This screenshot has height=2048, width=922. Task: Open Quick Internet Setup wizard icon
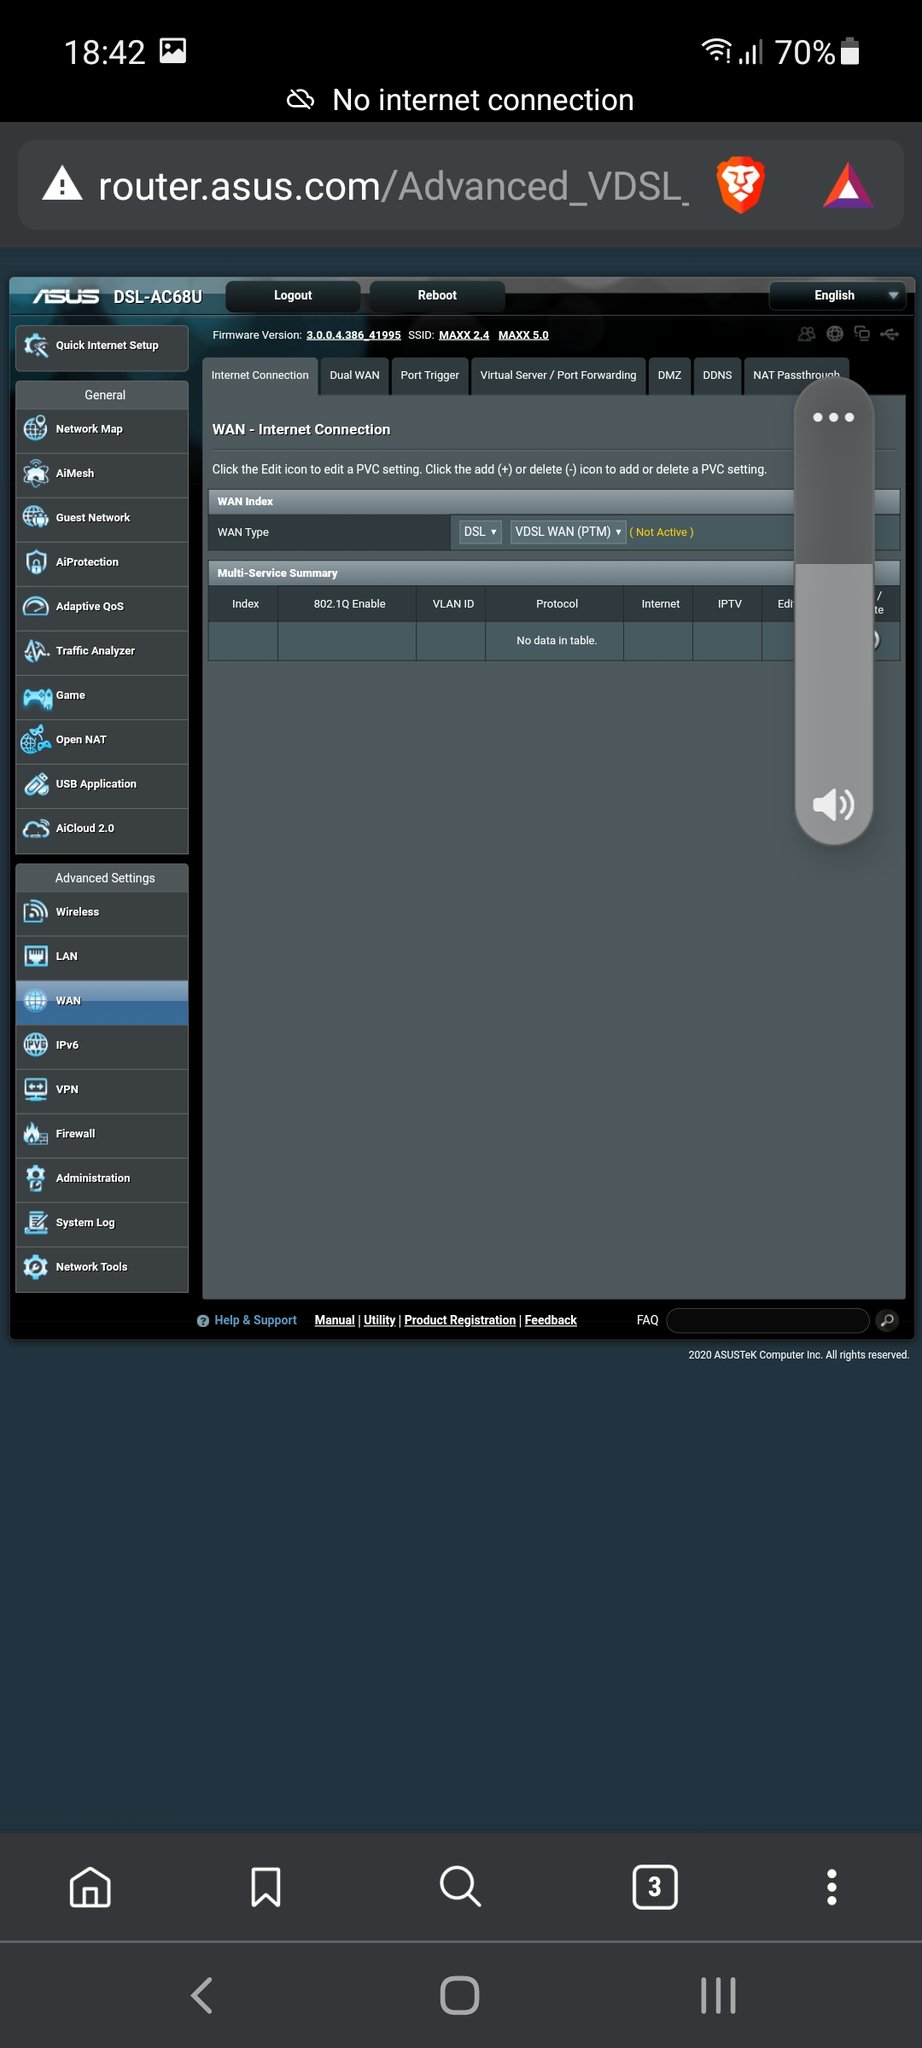[36, 346]
